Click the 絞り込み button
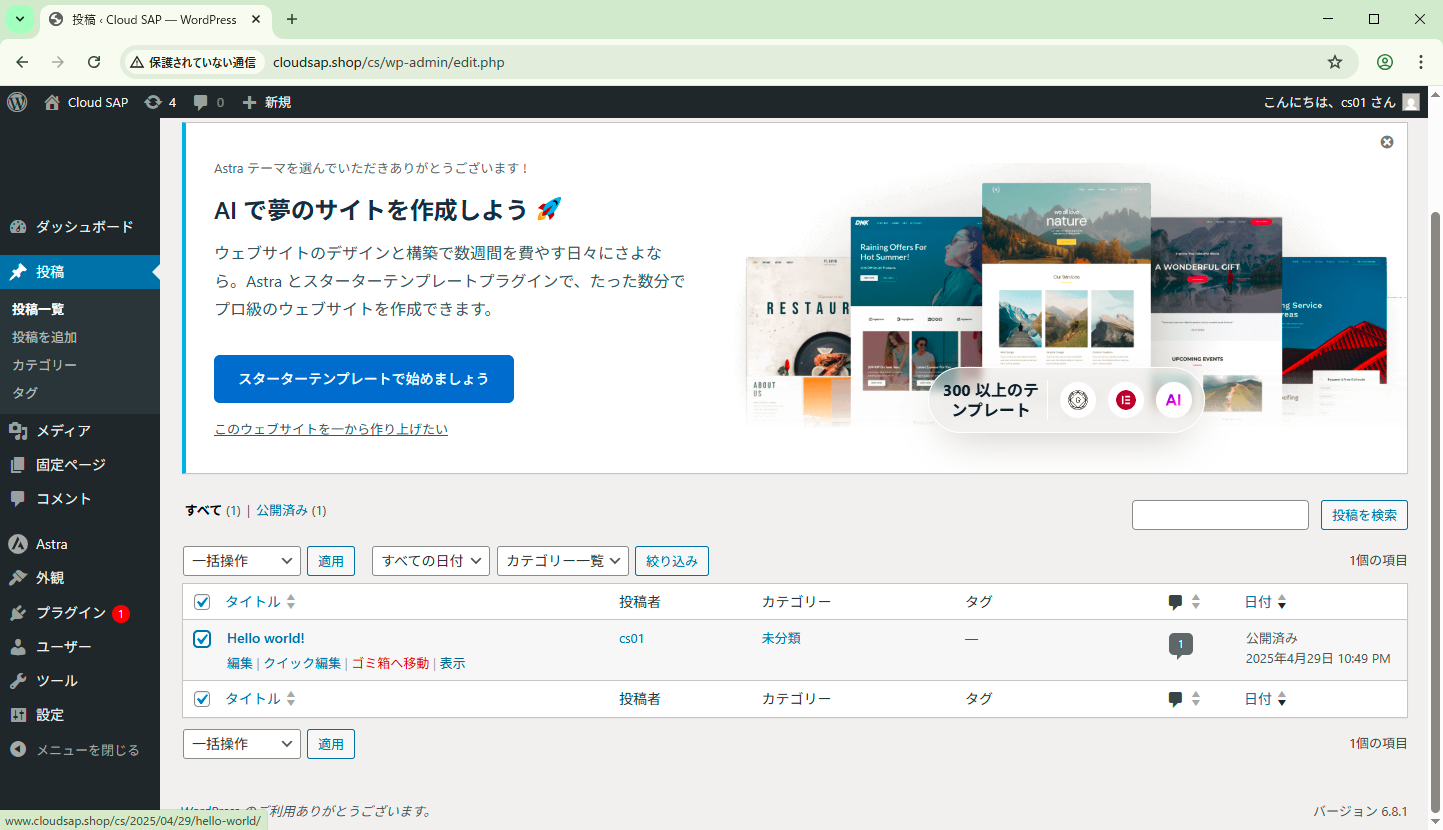Screen dimensions: 1443x830 672,561
